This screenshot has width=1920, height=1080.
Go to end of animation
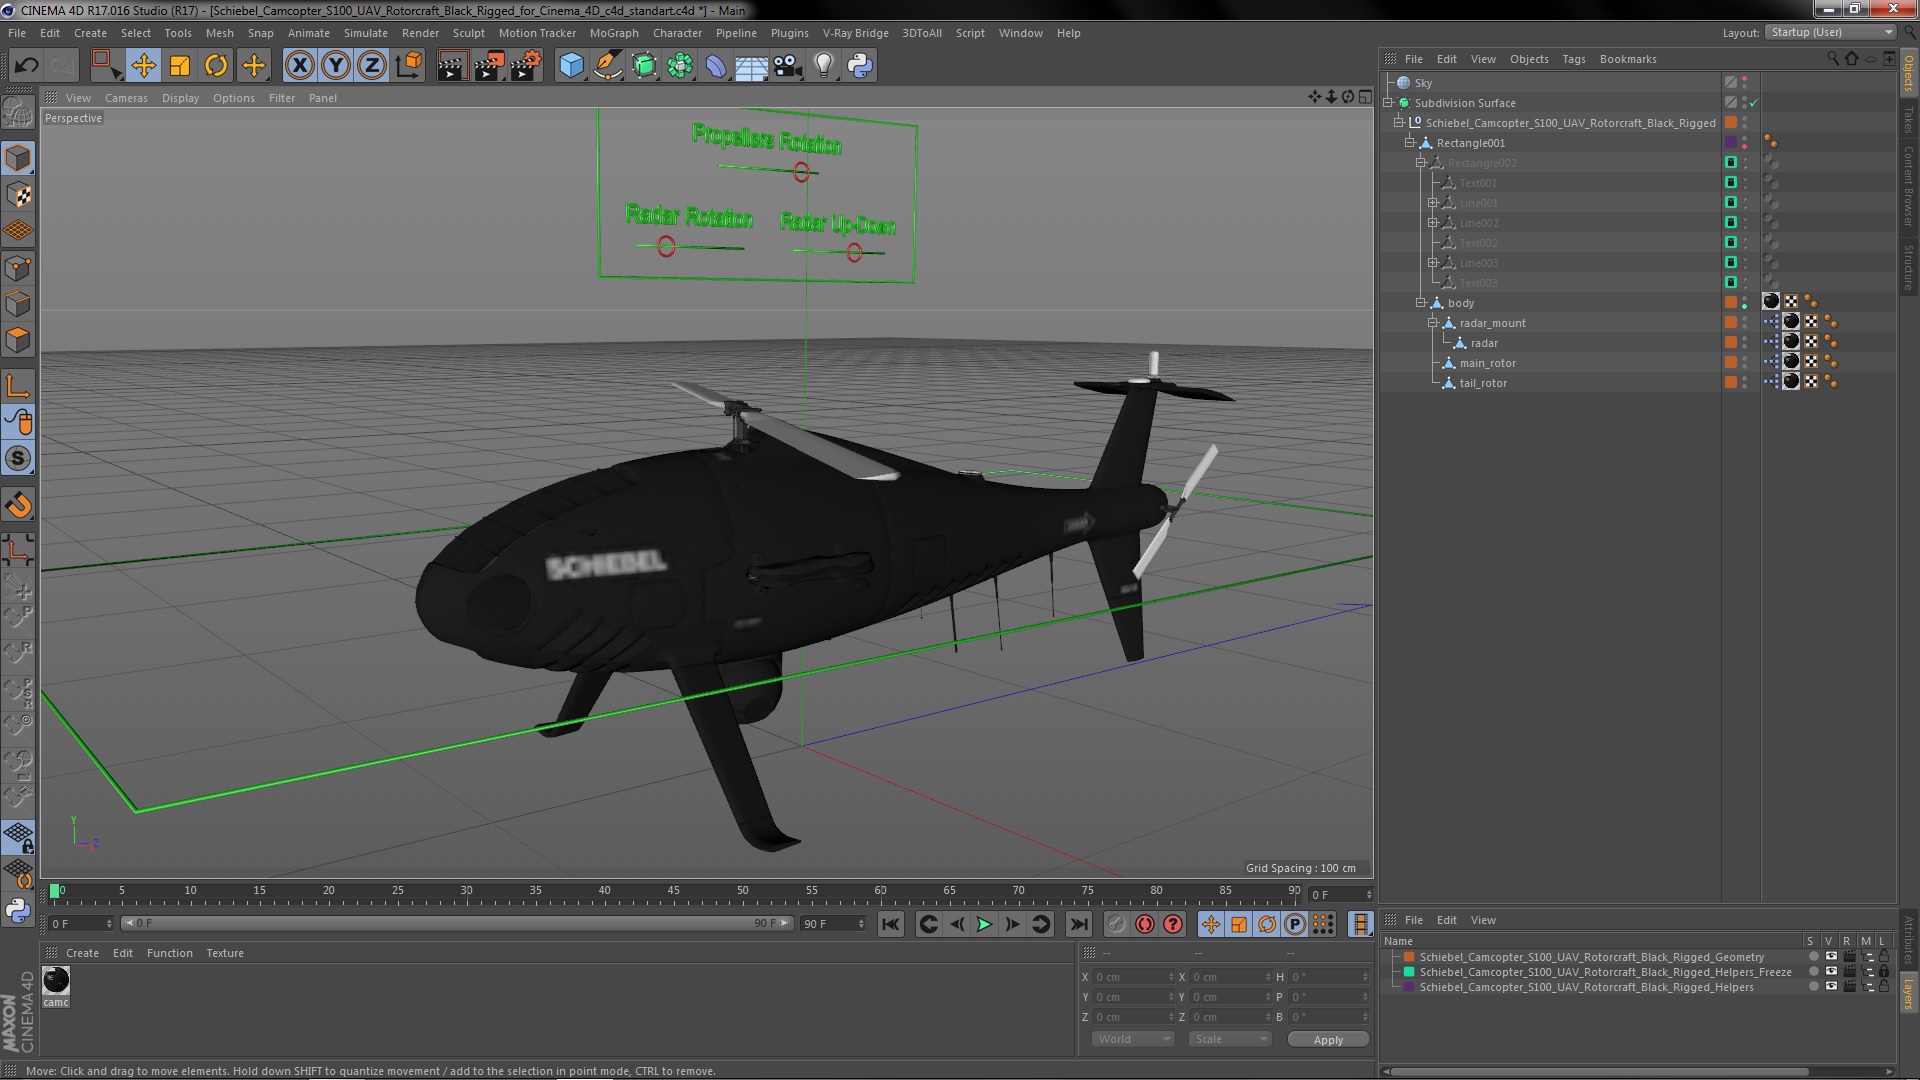1078,924
